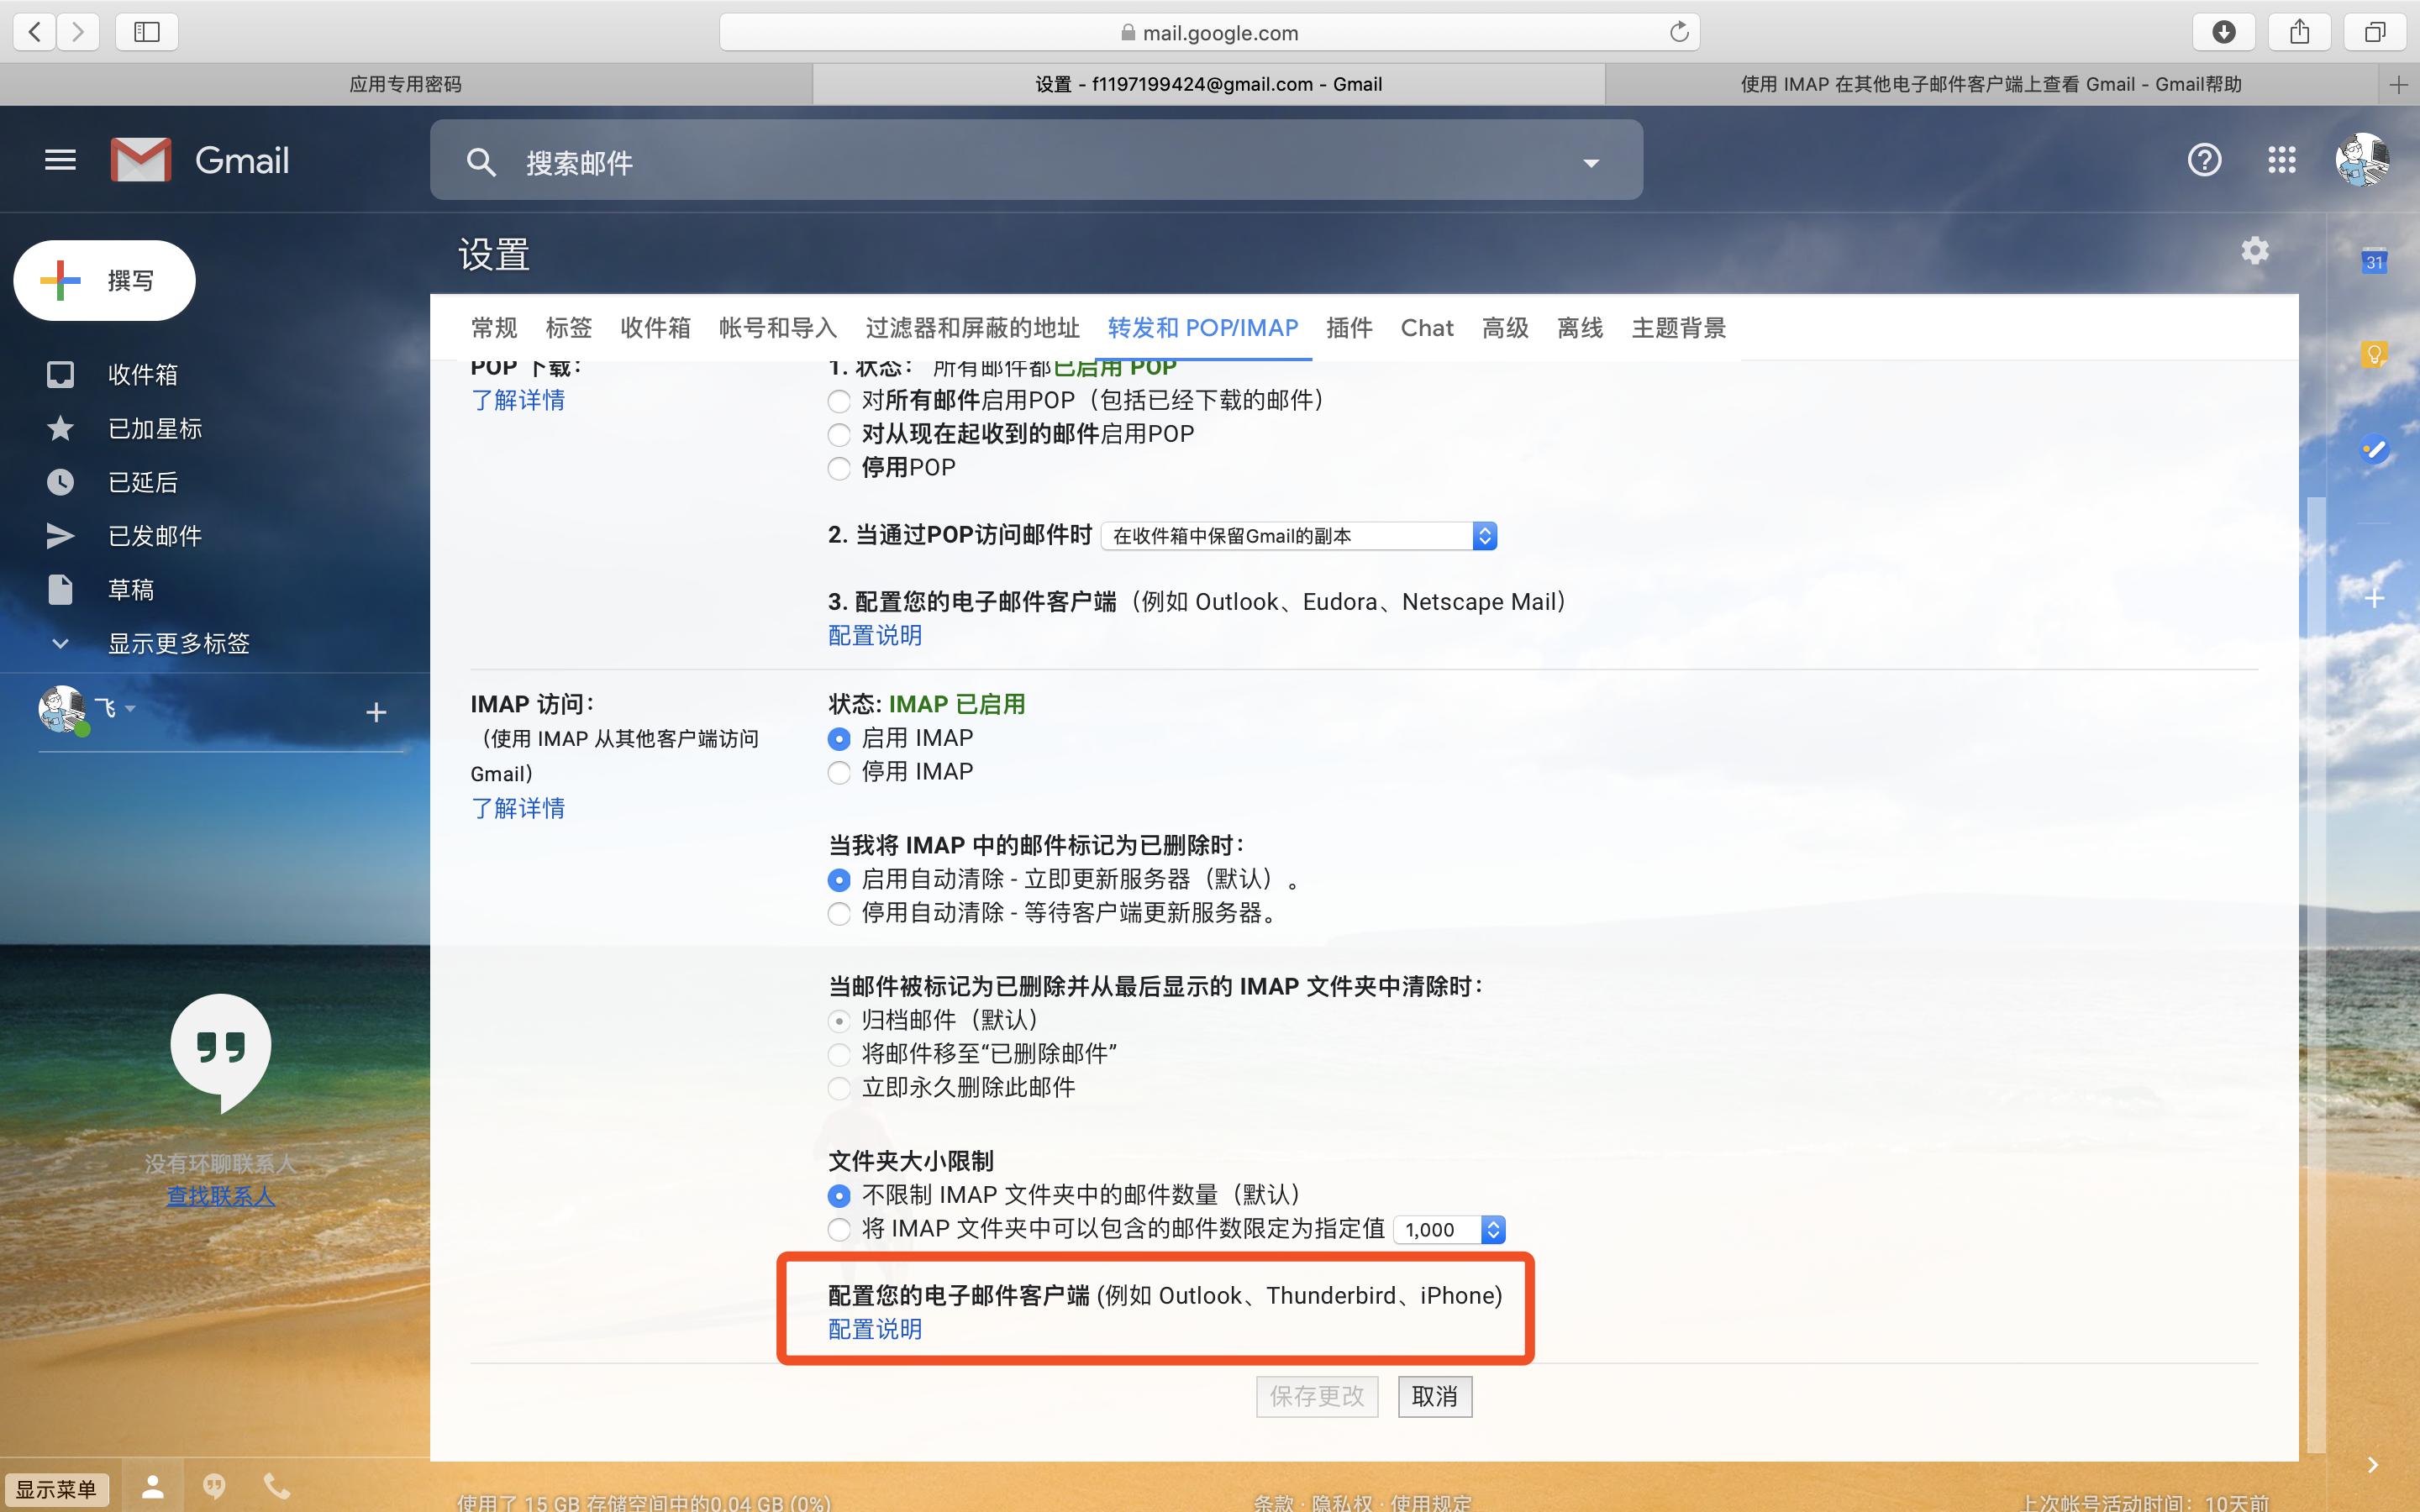Select 停用 IMAP
Screen dimensions: 2420x1512
838,772
